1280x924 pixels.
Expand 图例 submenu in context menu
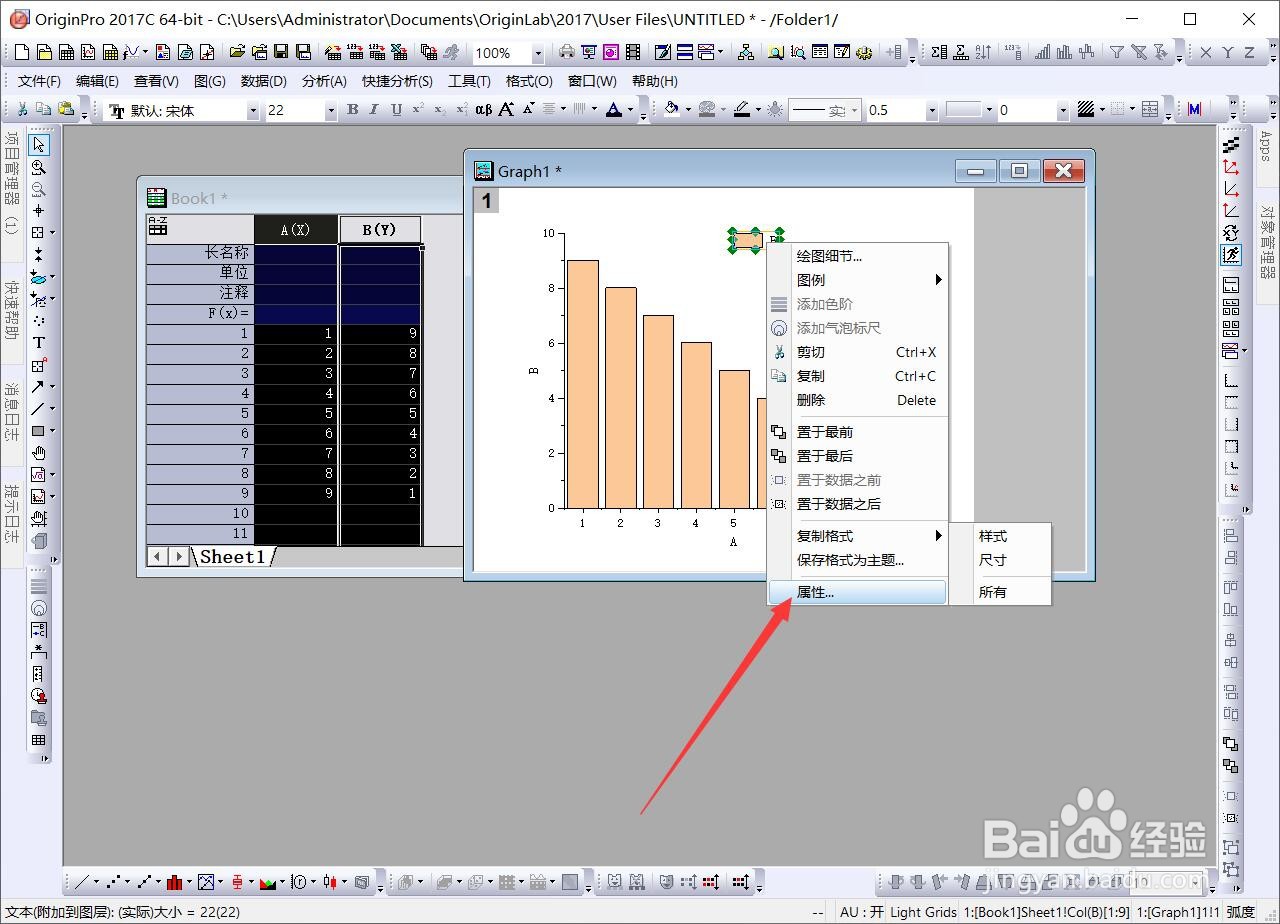tap(857, 280)
